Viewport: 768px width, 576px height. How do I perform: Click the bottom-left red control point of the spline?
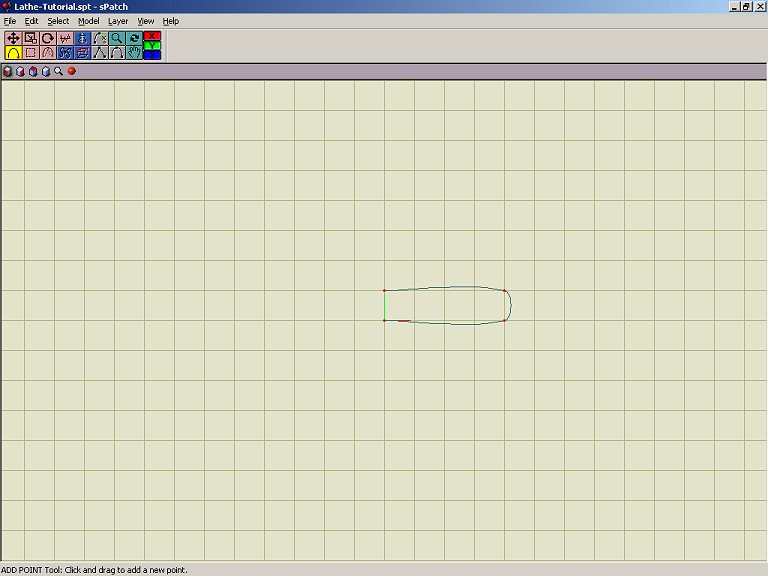(x=384, y=320)
